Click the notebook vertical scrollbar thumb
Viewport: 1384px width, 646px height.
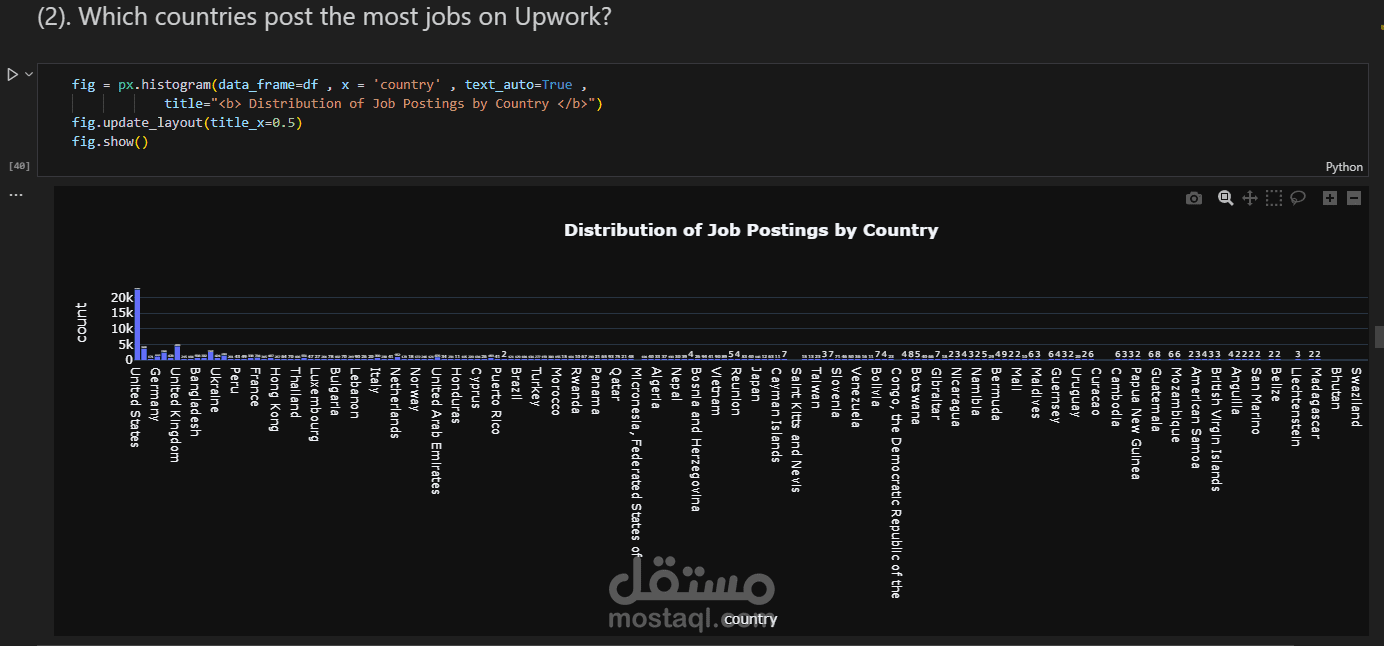pos(1379,336)
